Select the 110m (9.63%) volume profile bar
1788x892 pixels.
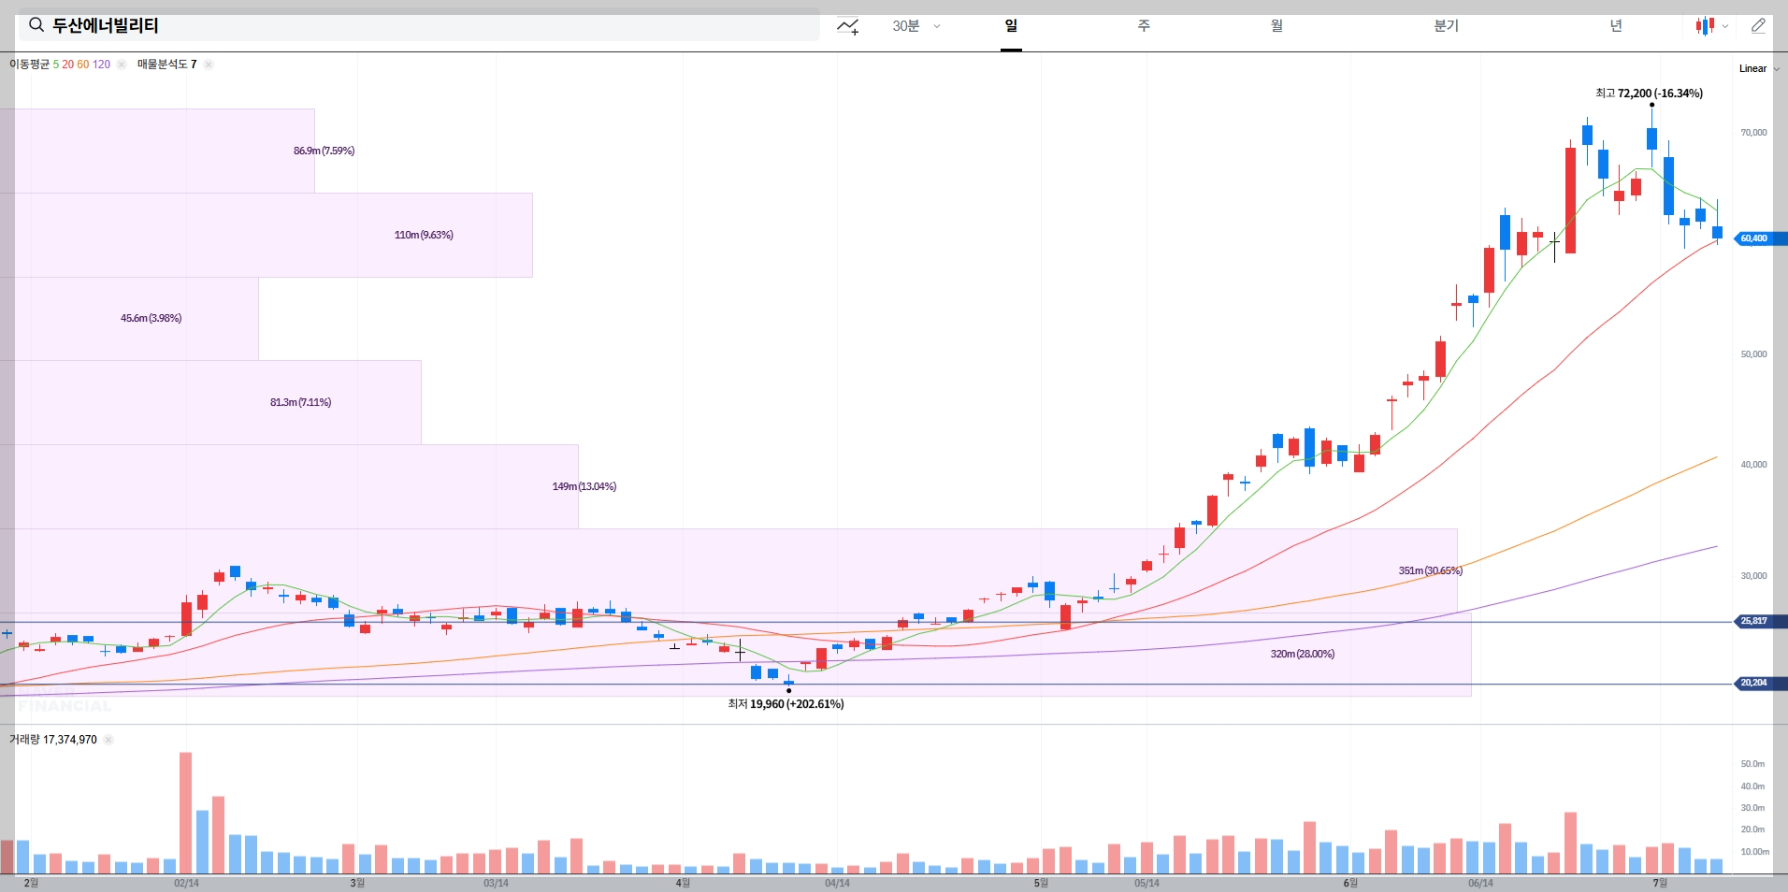266,235
